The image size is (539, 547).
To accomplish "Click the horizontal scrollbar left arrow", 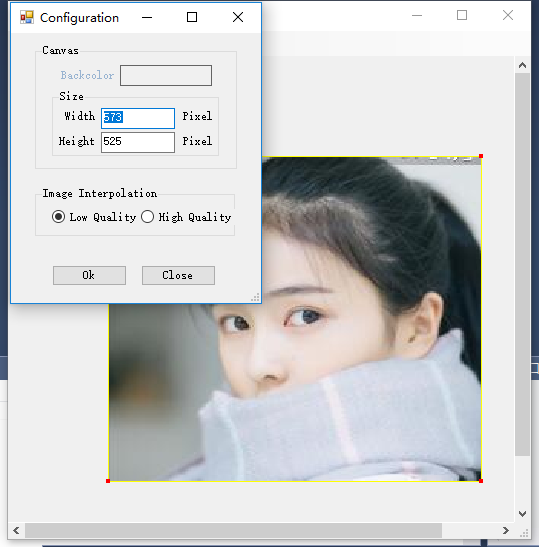I will (16, 531).
